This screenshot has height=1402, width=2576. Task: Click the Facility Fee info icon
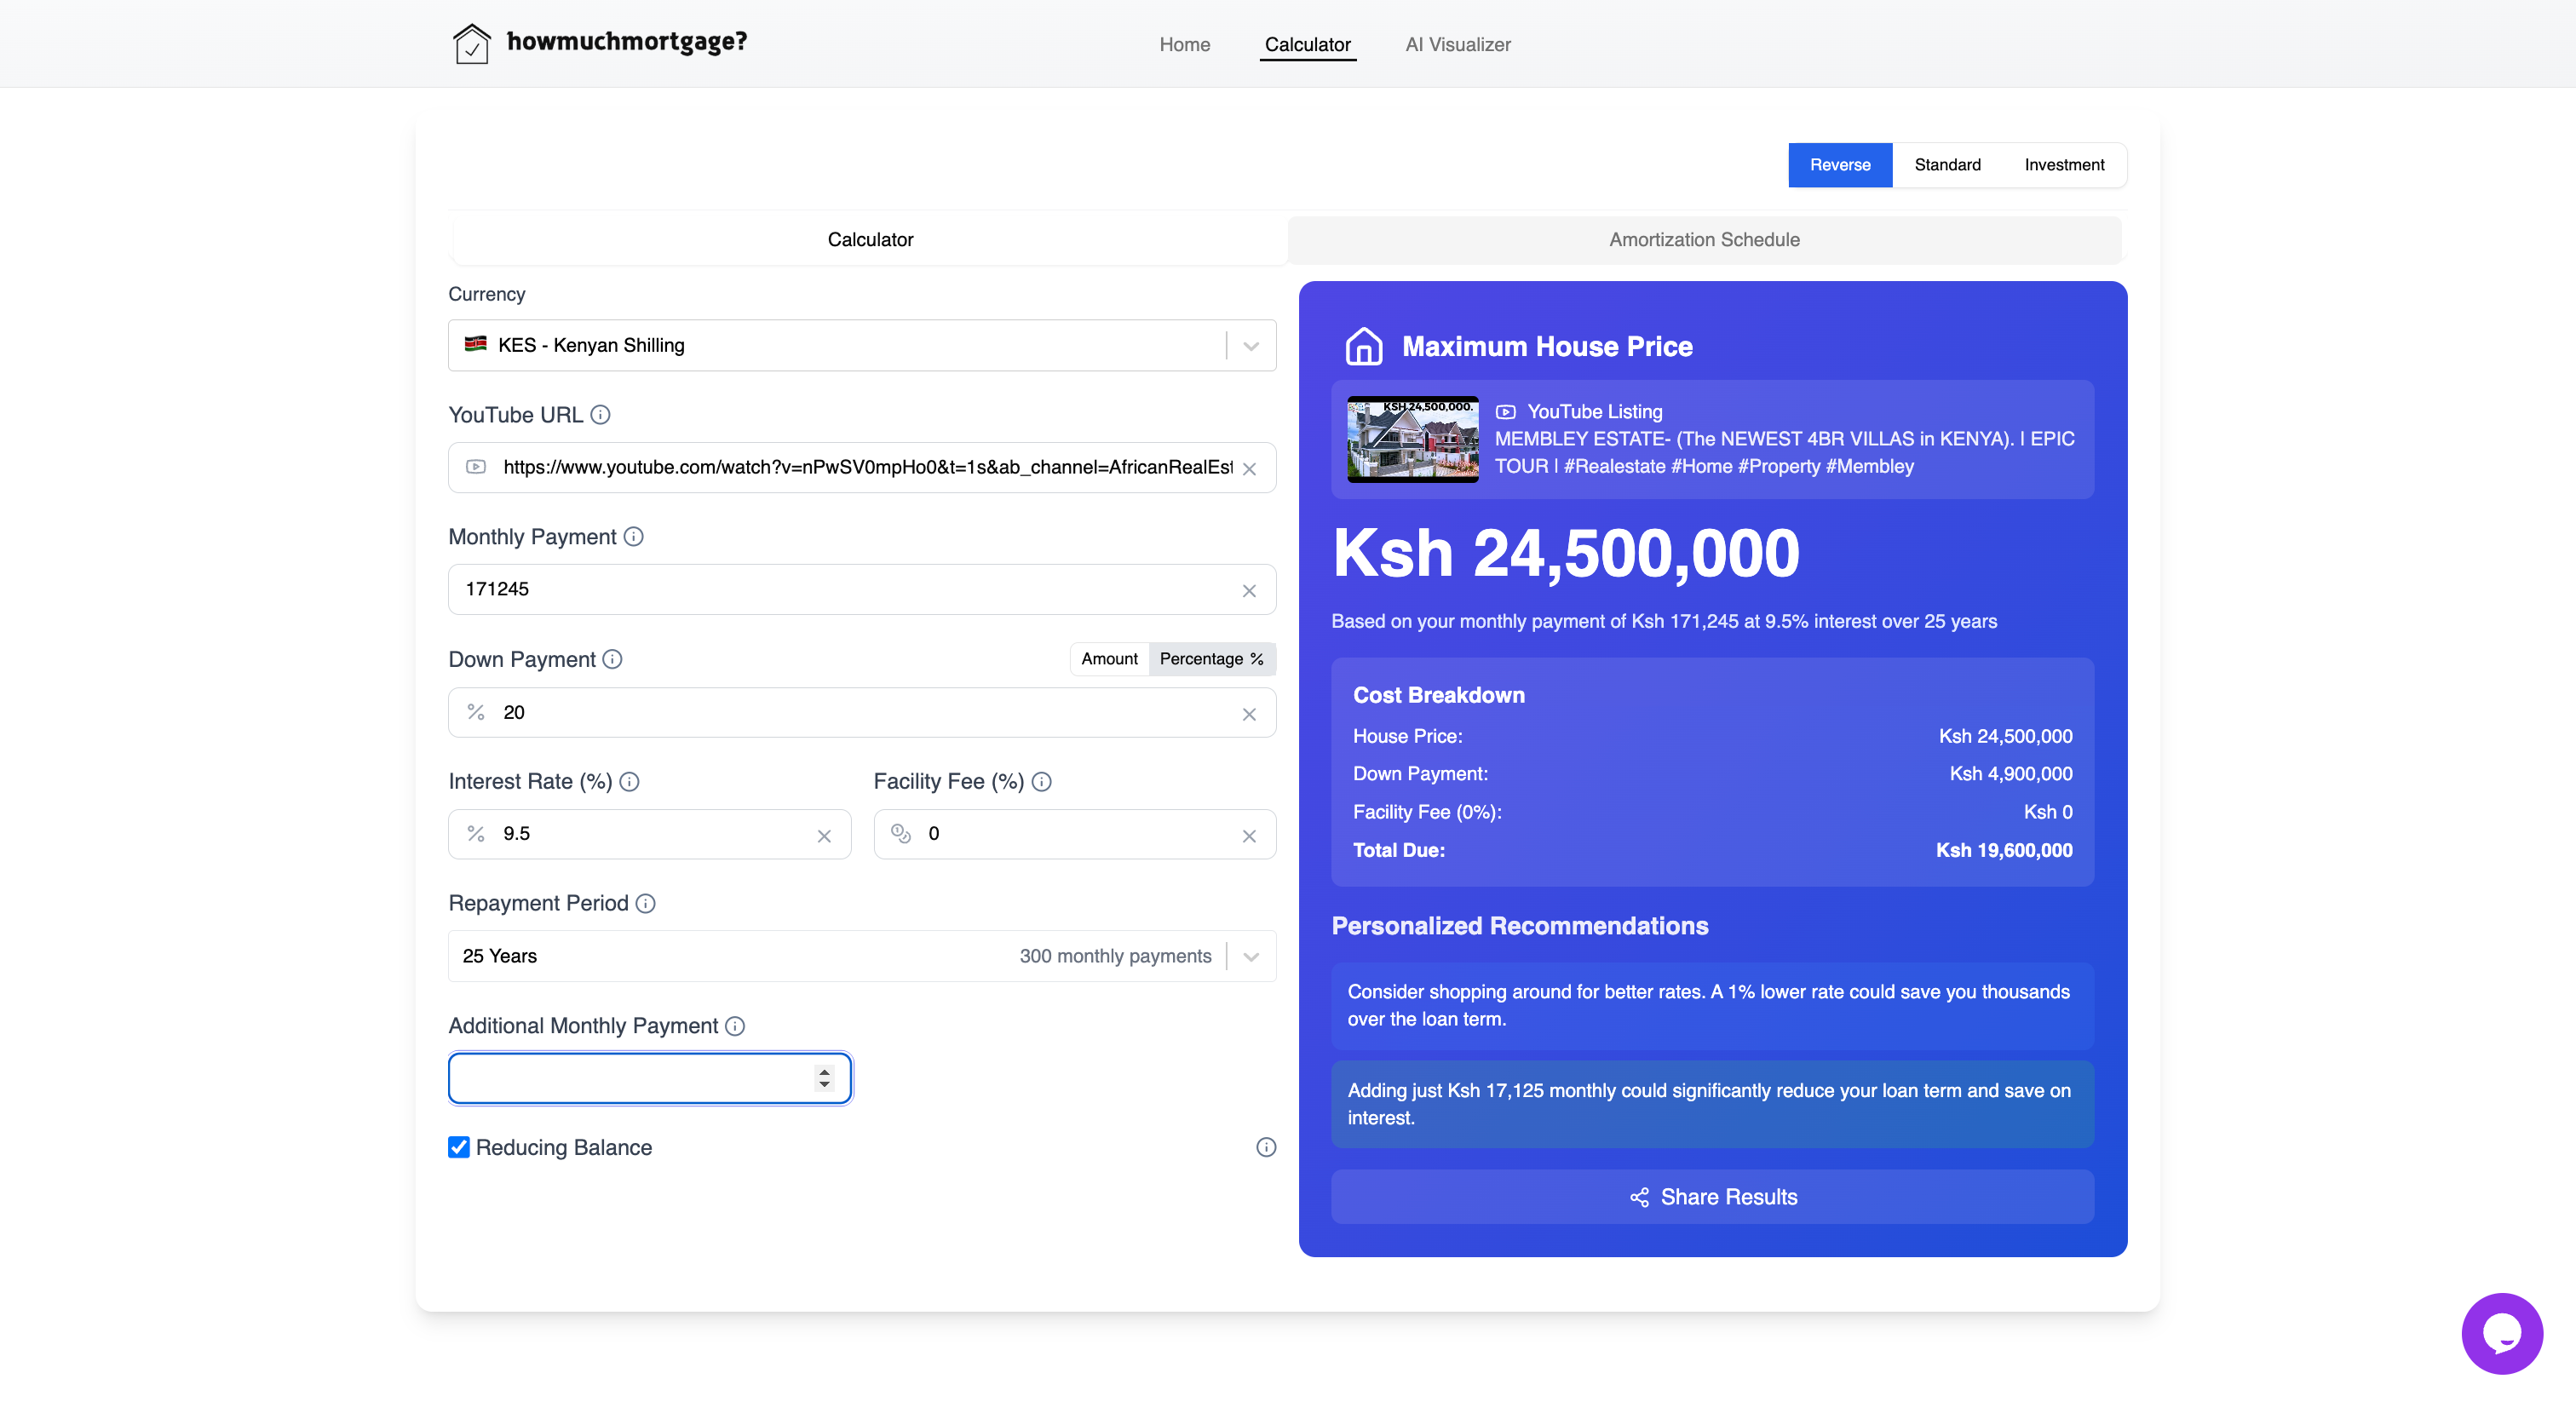(1041, 782)
